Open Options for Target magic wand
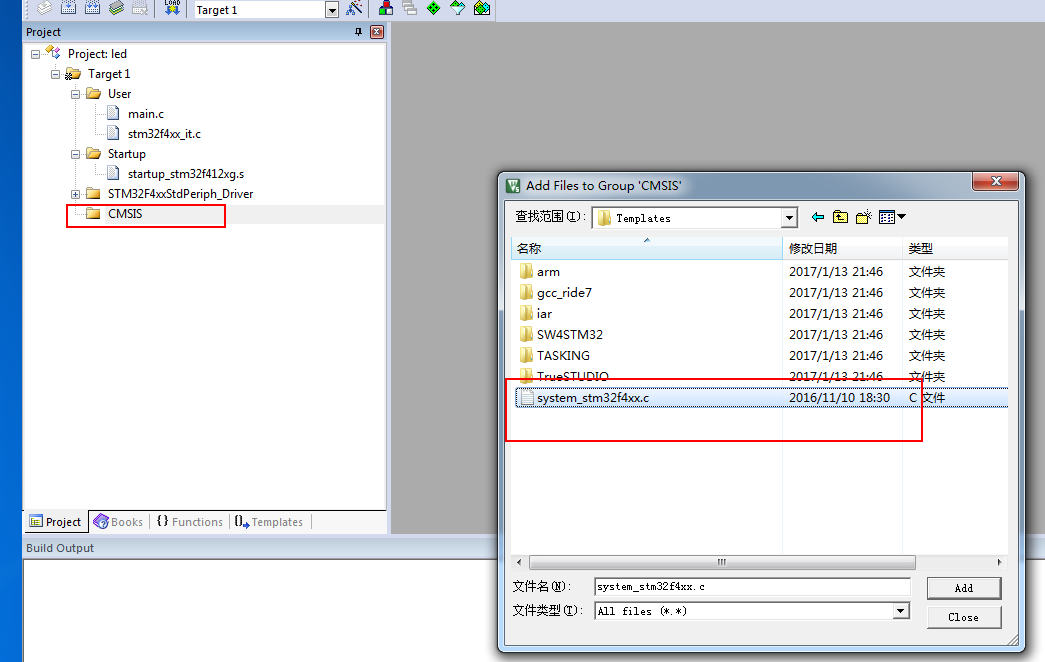Viewport: 1045px width, 662px height. tap(354, 9)
